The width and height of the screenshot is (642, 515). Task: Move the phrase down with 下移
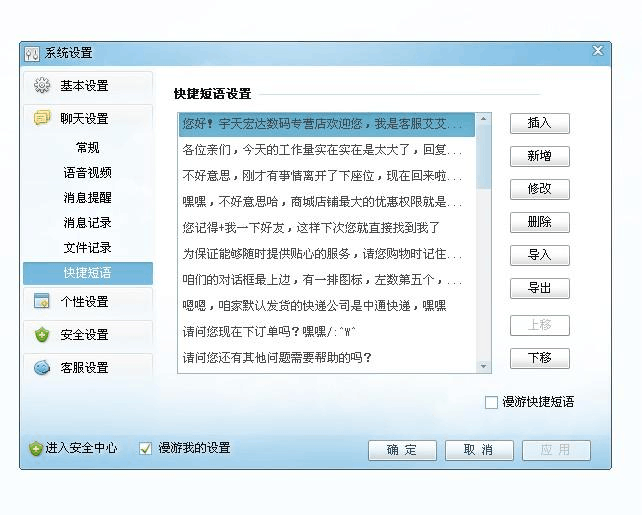click(540, 358)
